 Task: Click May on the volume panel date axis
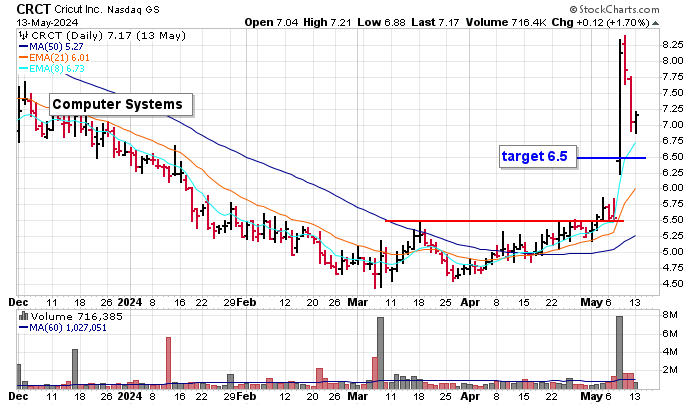[x=592, y=396]
